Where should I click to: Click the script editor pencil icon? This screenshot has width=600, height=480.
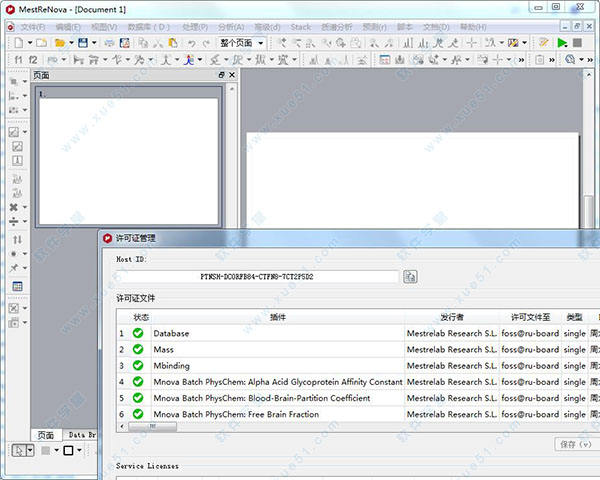(543, 43)
